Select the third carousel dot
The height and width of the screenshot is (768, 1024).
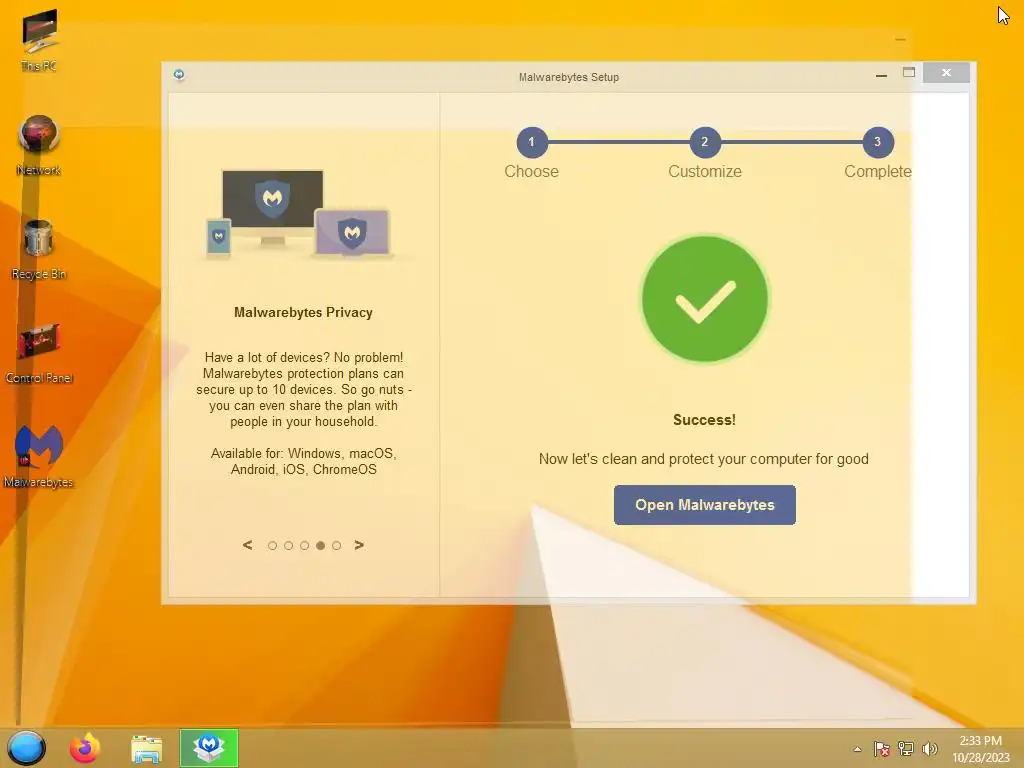pyautogui.click(x=304, y=545)
